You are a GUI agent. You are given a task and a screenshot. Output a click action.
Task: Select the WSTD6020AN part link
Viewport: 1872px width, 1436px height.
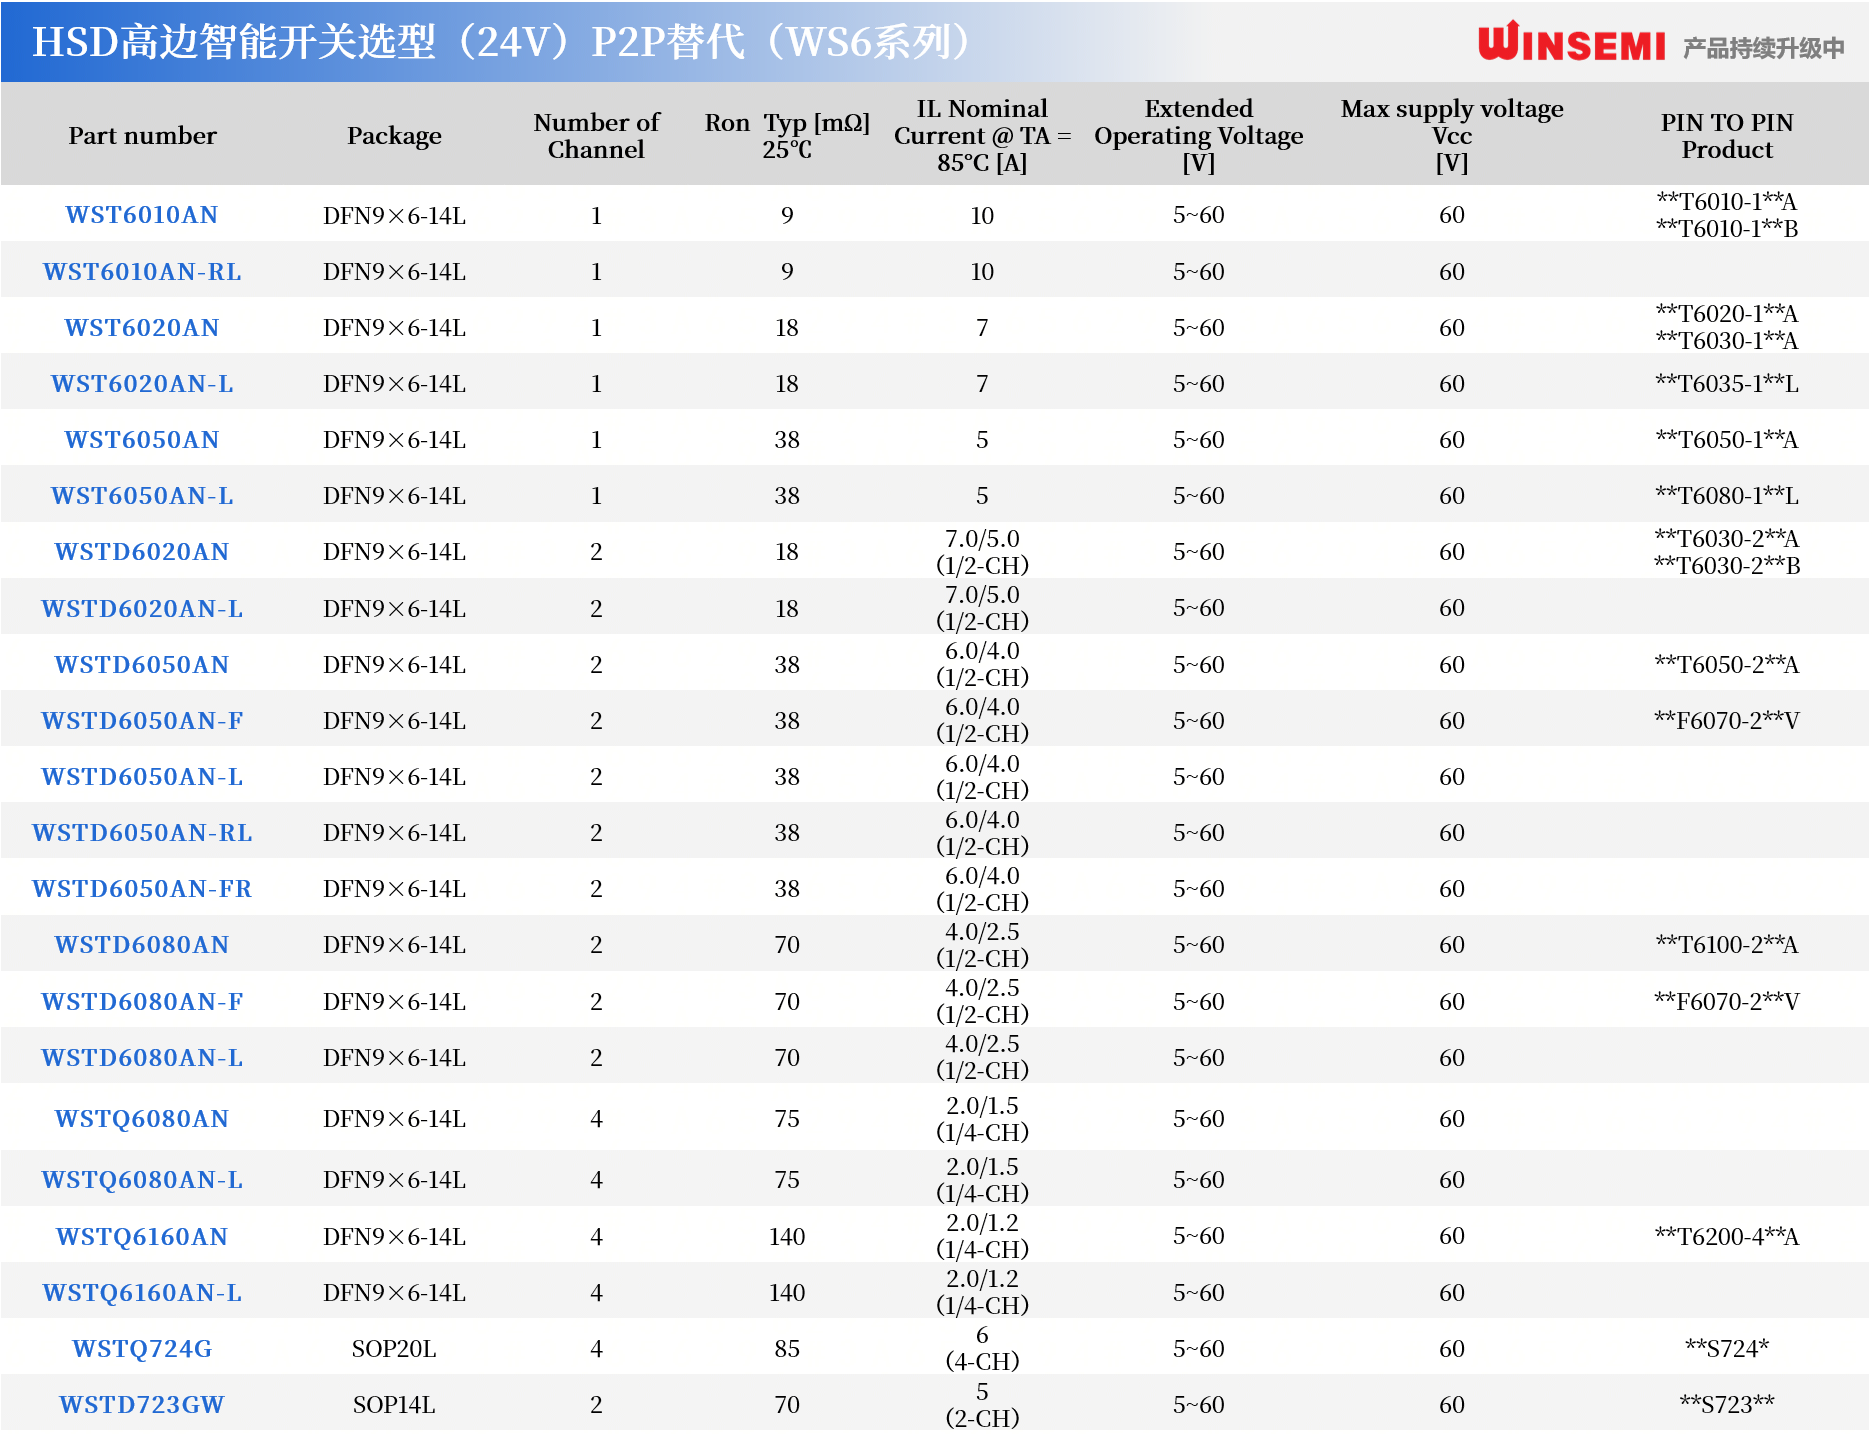click(141, 552)
